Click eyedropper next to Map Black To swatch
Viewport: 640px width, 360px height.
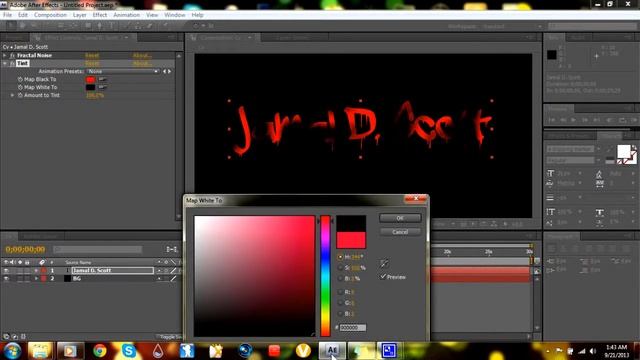[102, 79]
